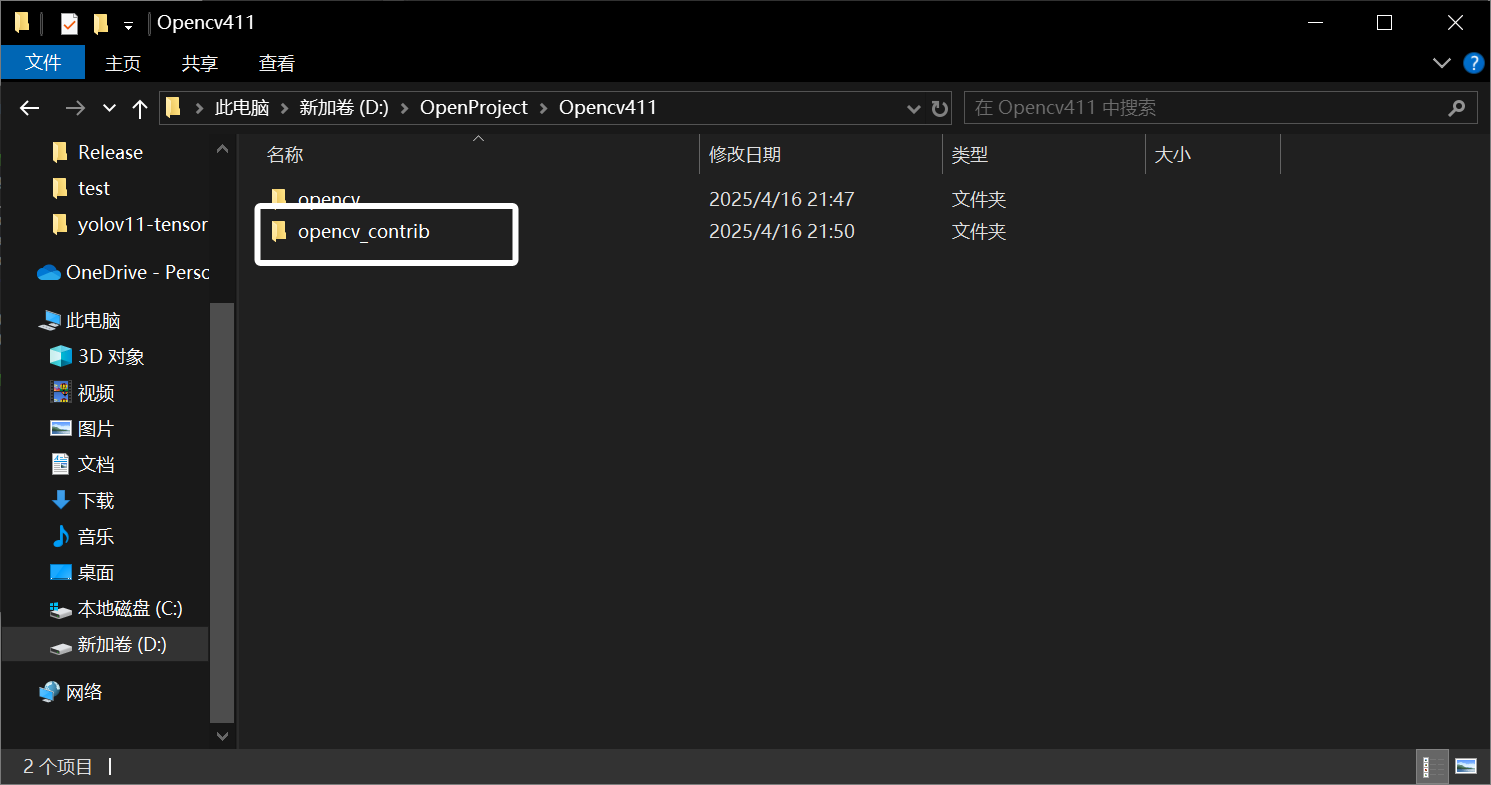Switch to details view in status bar

[x=1432, y=766]
